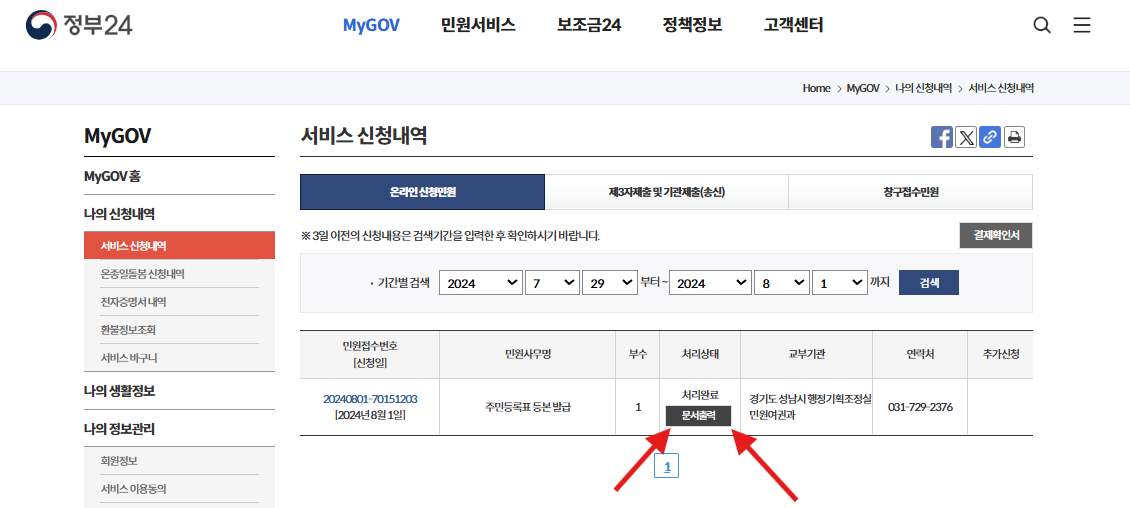Open application number 20240801-70151203 link
This screenshot has width=1130, height=508.
click(x=370, y=399)
